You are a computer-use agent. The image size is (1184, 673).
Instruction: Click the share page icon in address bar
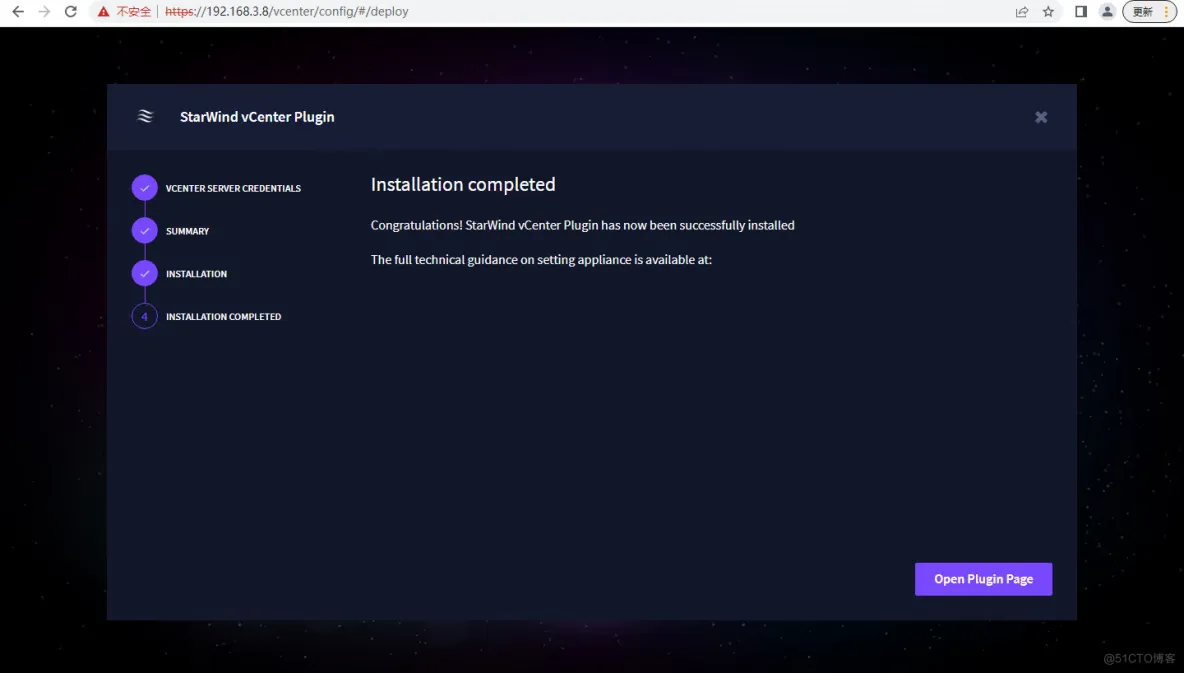[1022, 11]
